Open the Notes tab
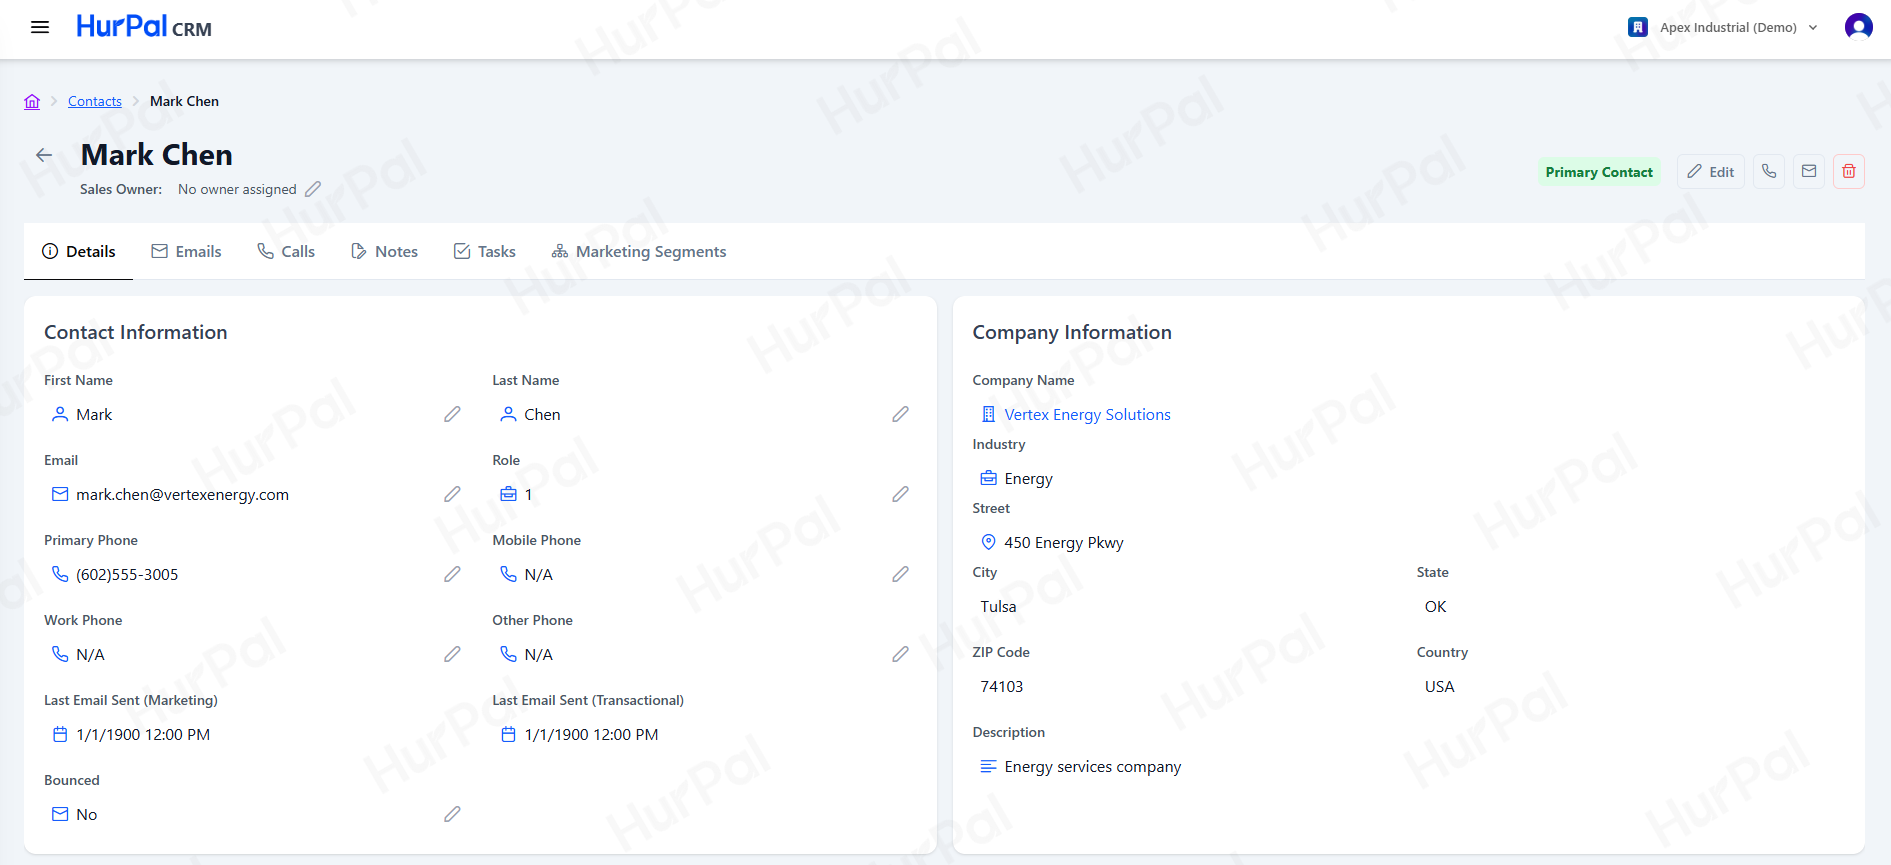The height and width of the screenshot is (865, 1891). [384, 252]
